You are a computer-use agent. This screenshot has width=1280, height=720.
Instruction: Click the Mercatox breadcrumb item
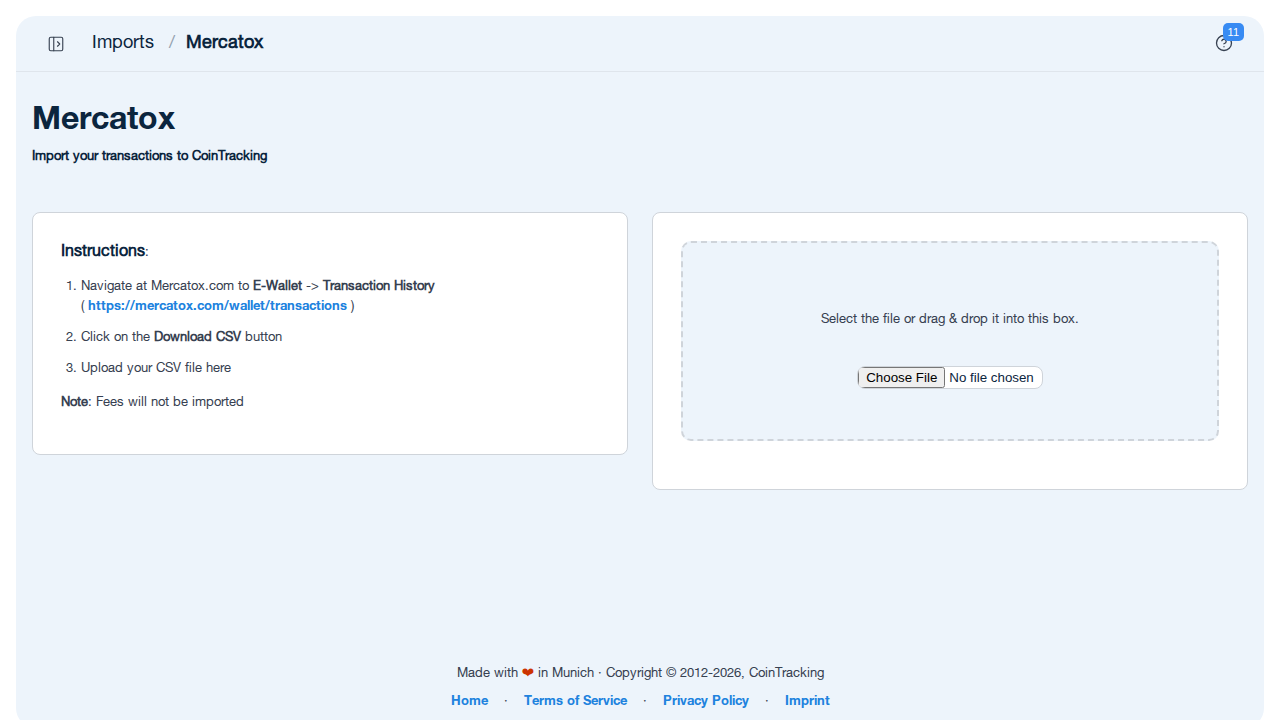click(225, 42)
